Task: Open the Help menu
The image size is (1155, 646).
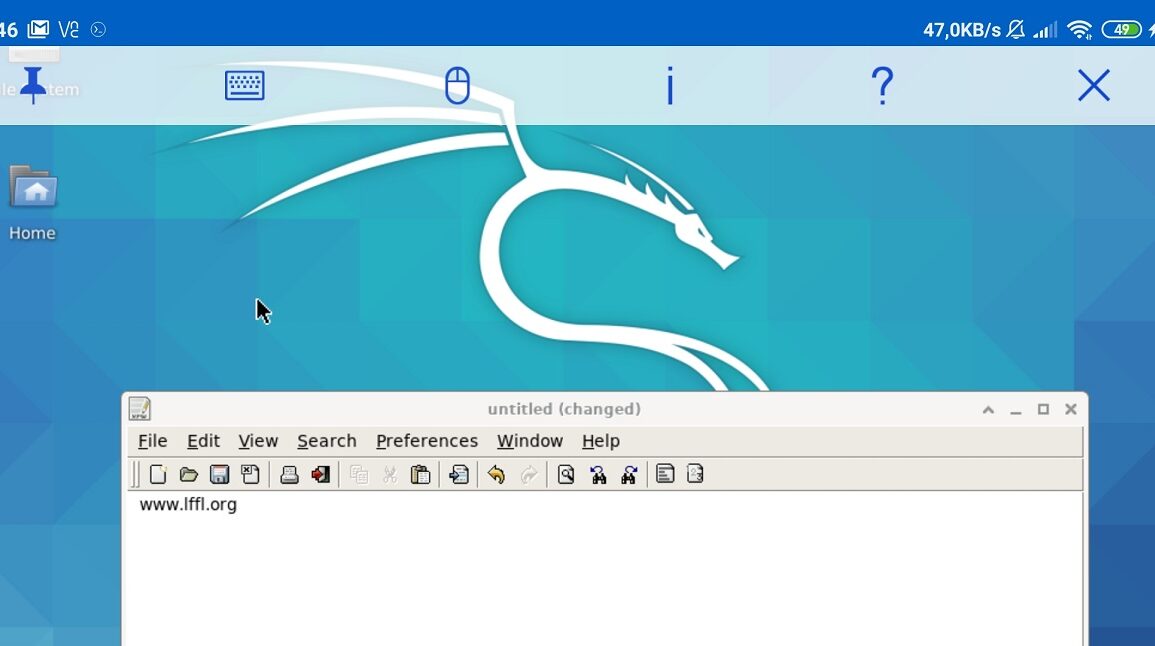Action: [x=600, y=440]
